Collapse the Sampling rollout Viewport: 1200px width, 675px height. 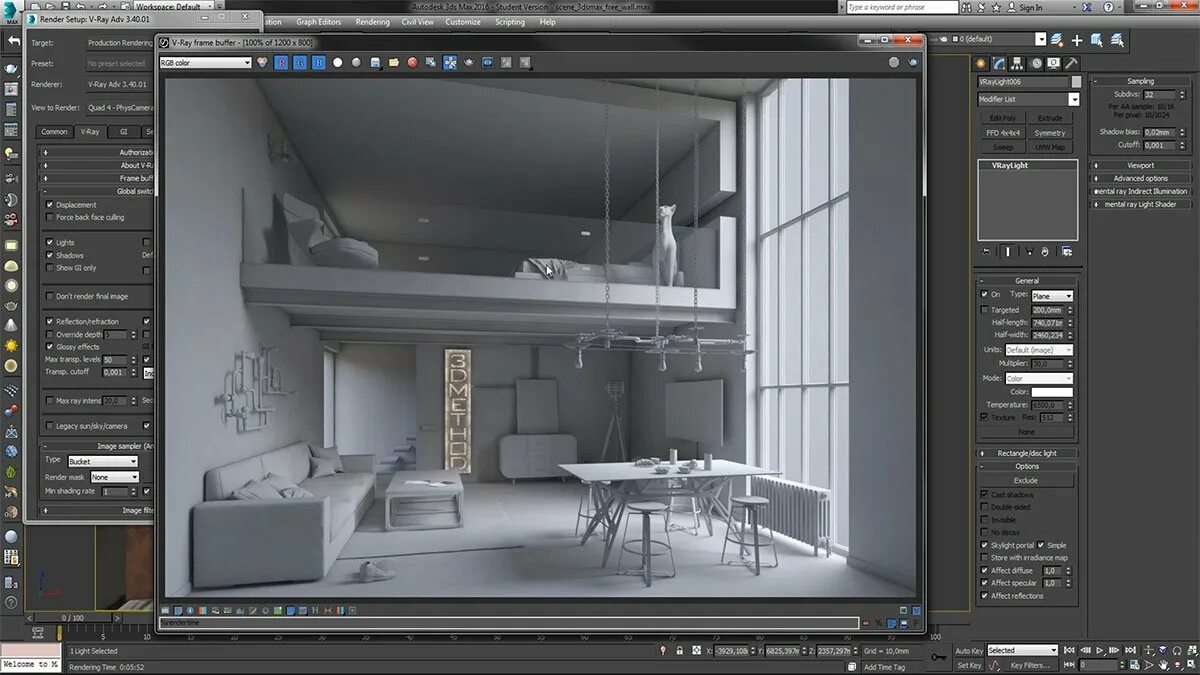pyautogui.click(x=1140, y=81)
